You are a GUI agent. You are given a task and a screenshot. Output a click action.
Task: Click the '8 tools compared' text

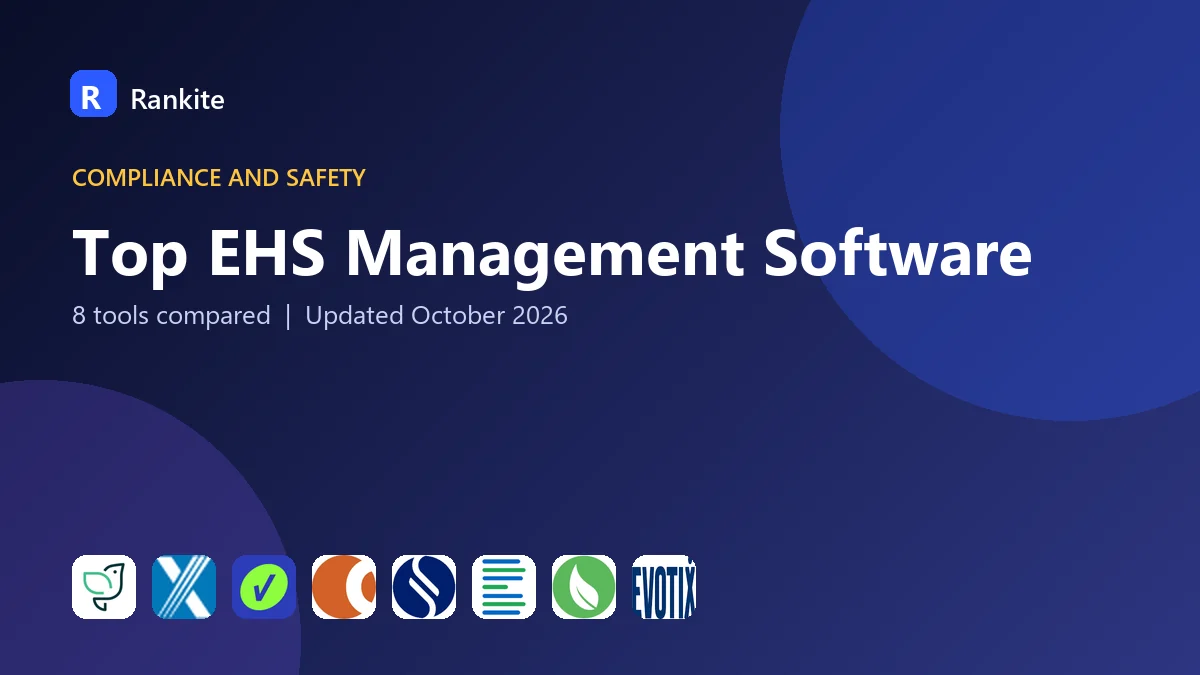pyautogui.click(x=171, y=316)
